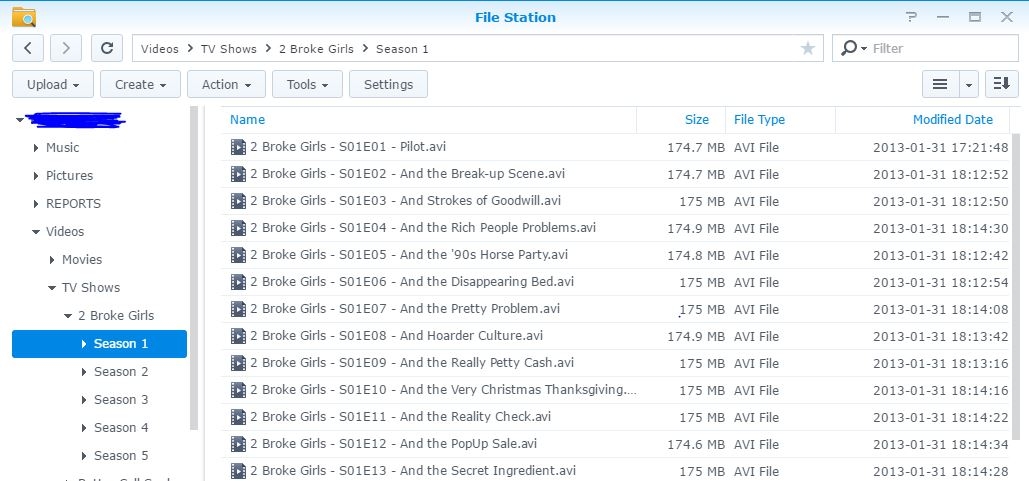Image resolution: width=1029 pixels, height=481 pixels.
Task: Click the File Station folder logo
Action: (x=24, y=17)
